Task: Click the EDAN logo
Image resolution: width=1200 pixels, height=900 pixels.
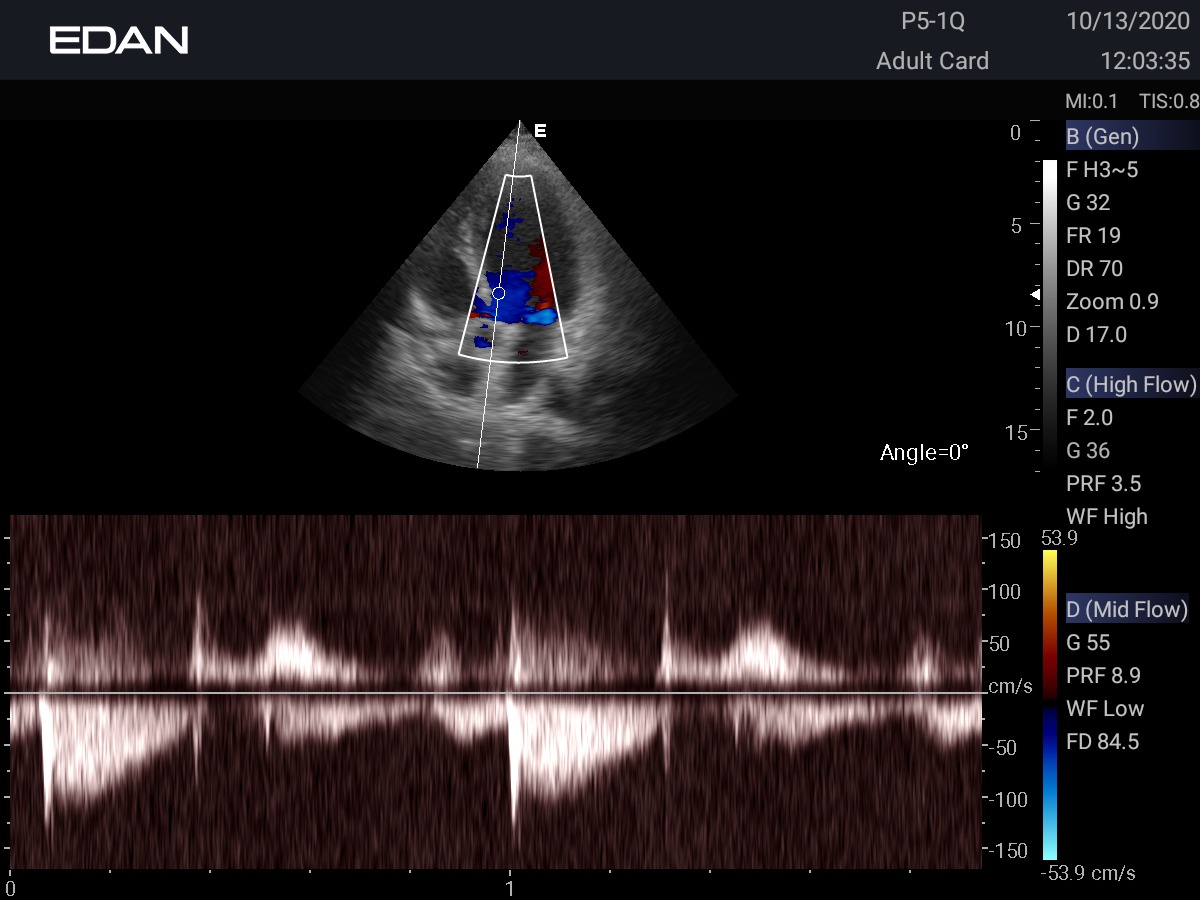Action: click(x=119, y=40)
